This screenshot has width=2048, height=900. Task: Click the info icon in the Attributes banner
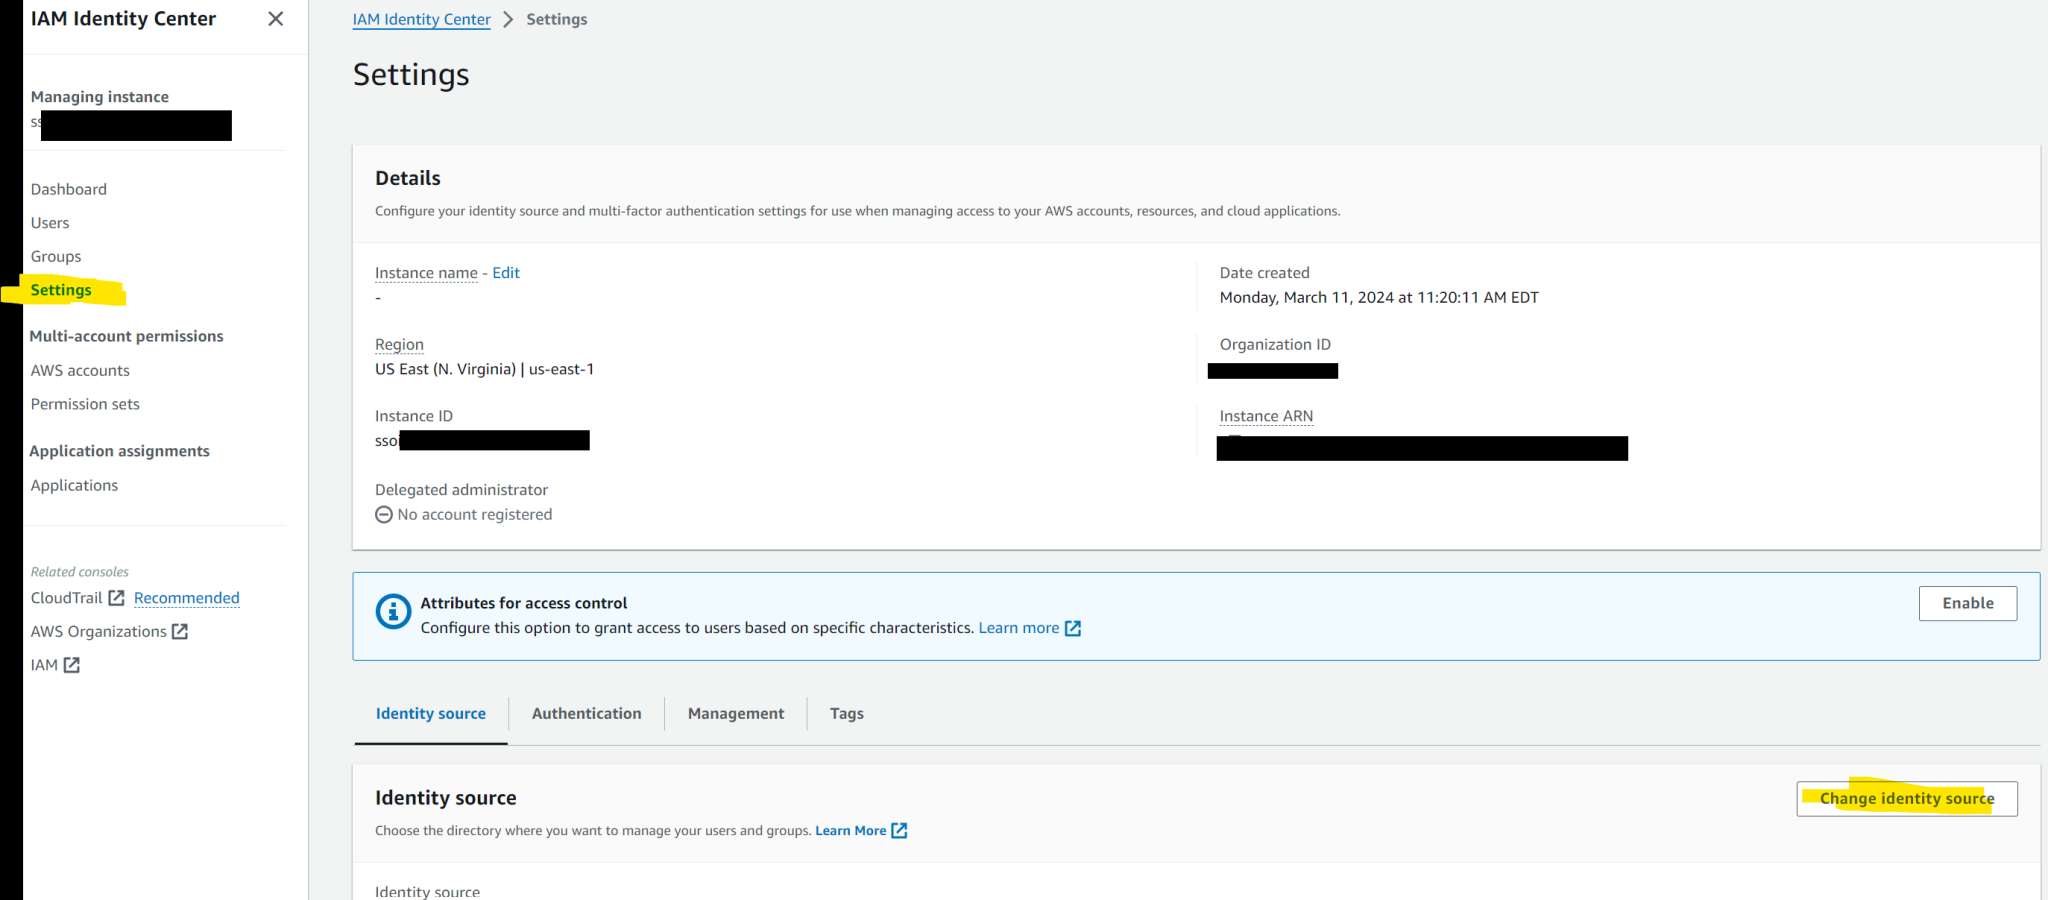click(x=392, y=612)
